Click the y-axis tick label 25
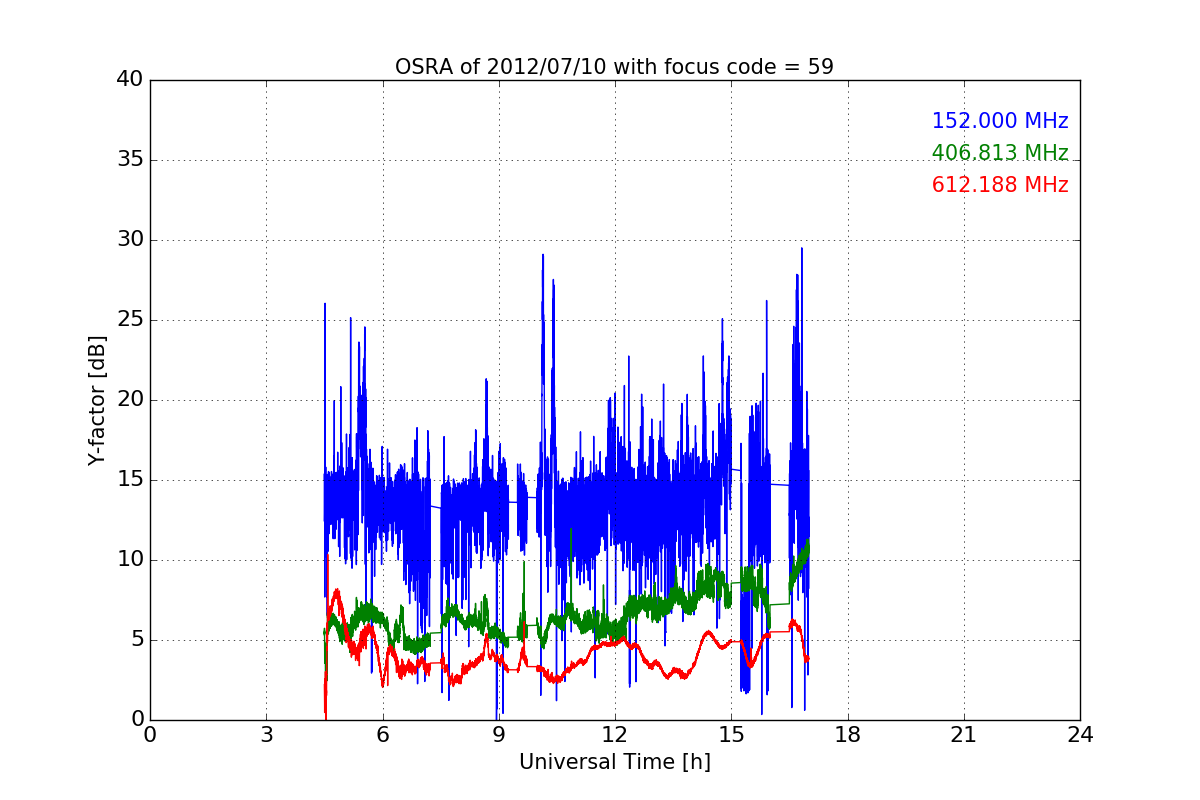Screen dimensions: 1200x800 pos(130,320)
